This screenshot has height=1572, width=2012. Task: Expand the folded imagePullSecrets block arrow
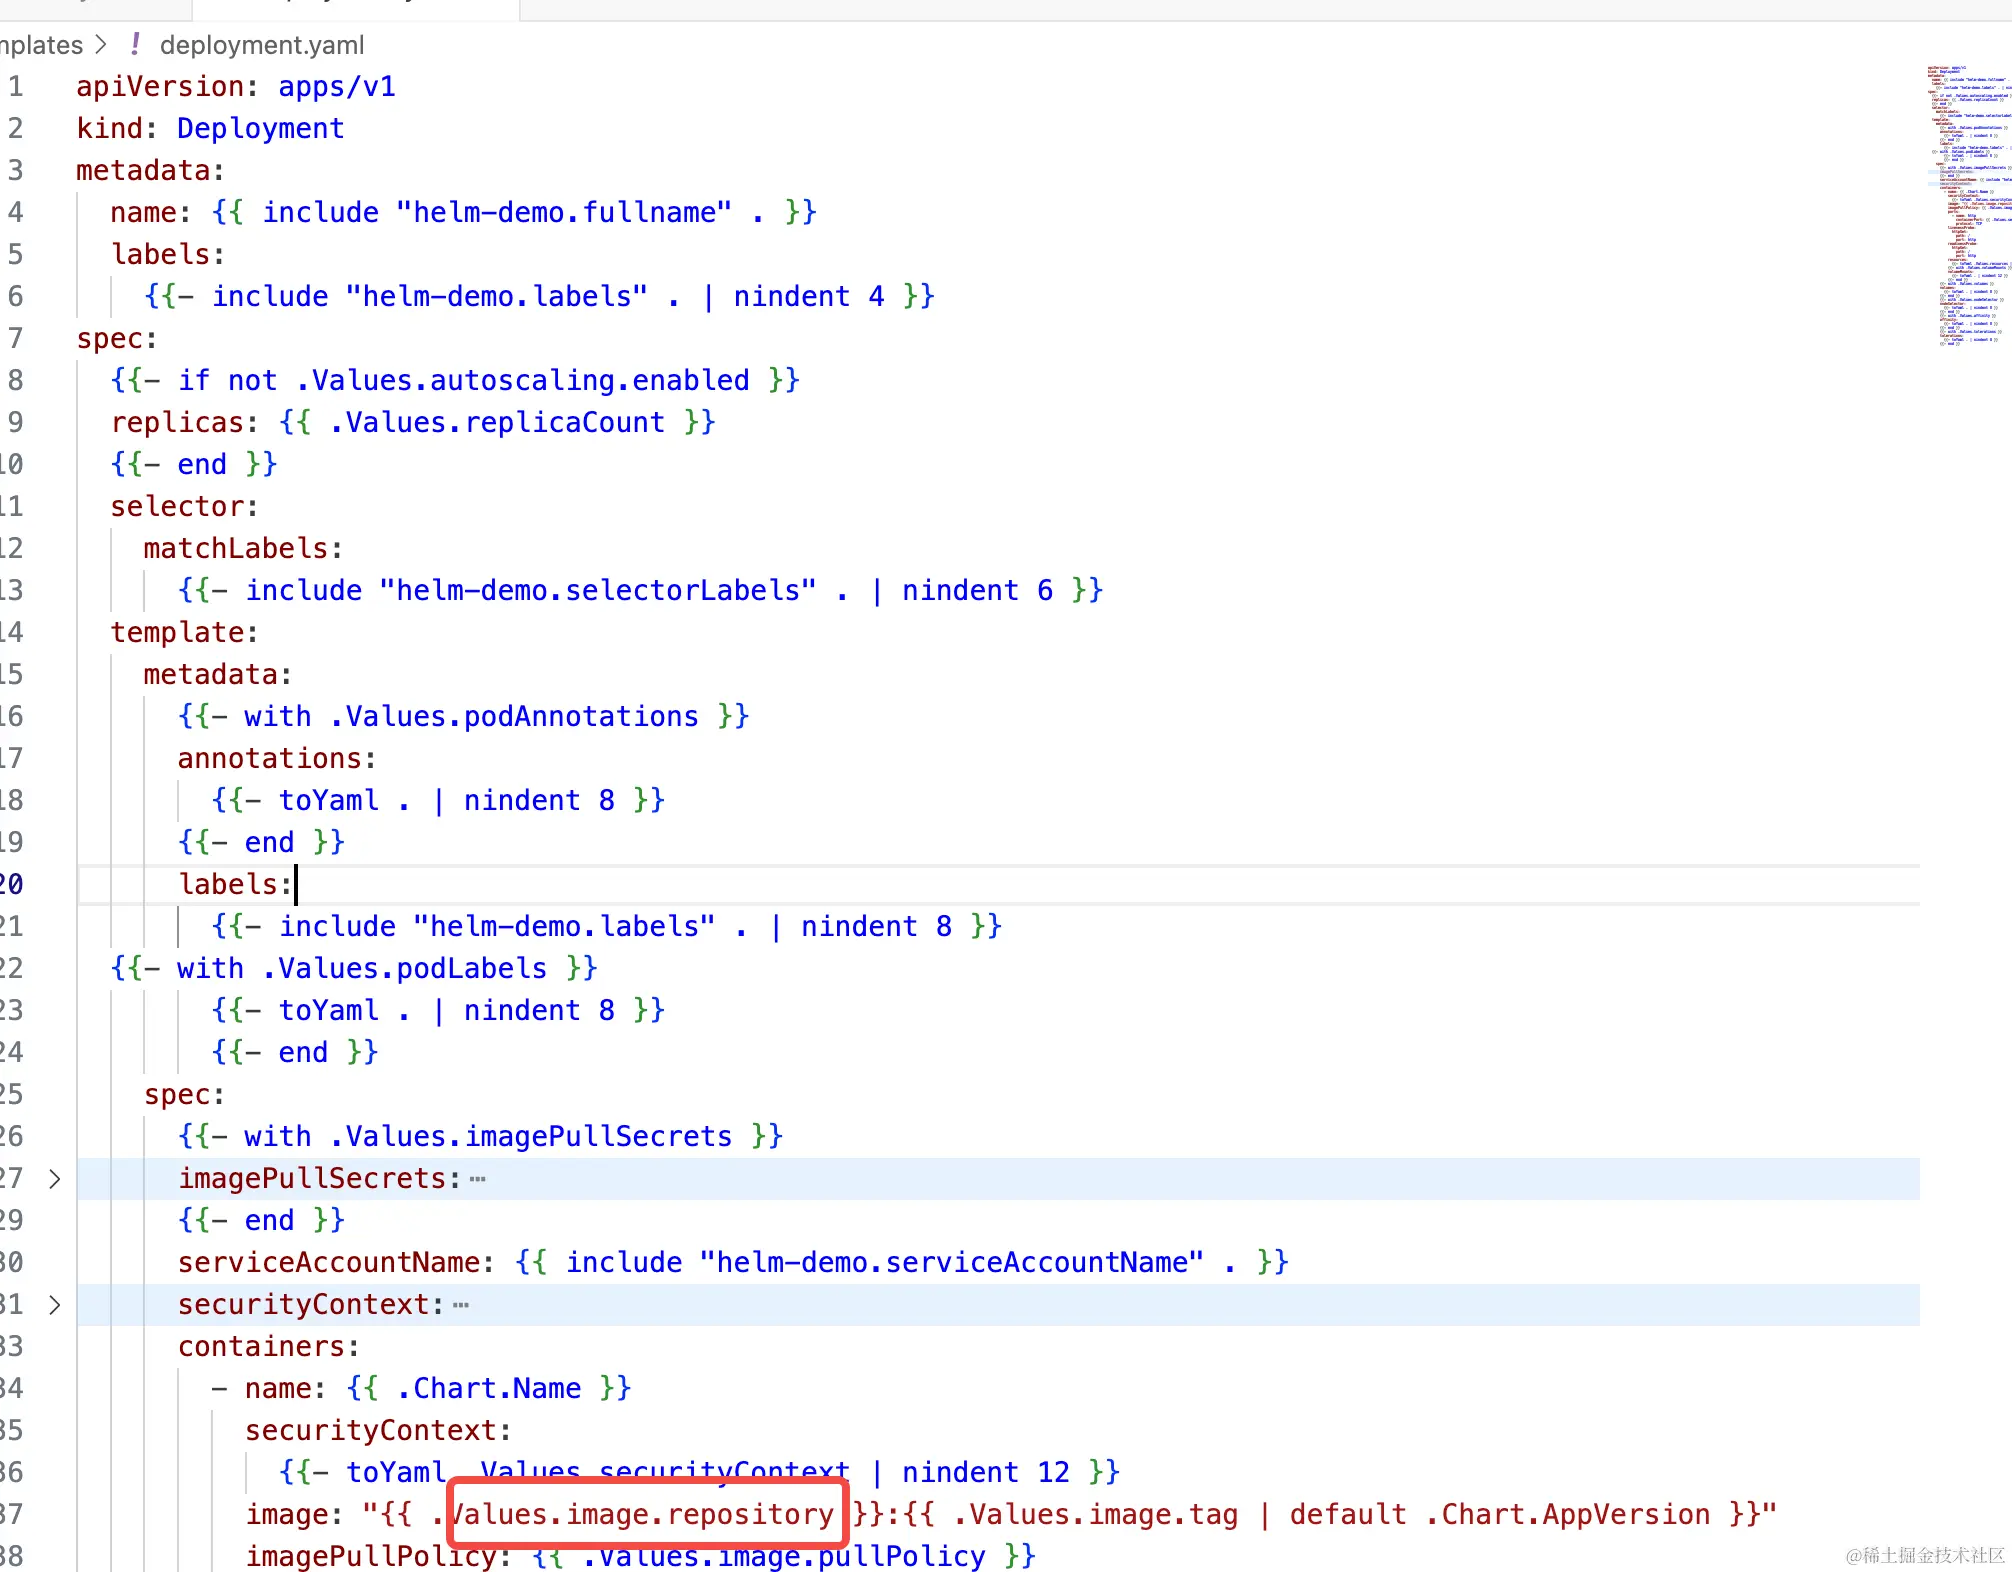click(55, 1179)
